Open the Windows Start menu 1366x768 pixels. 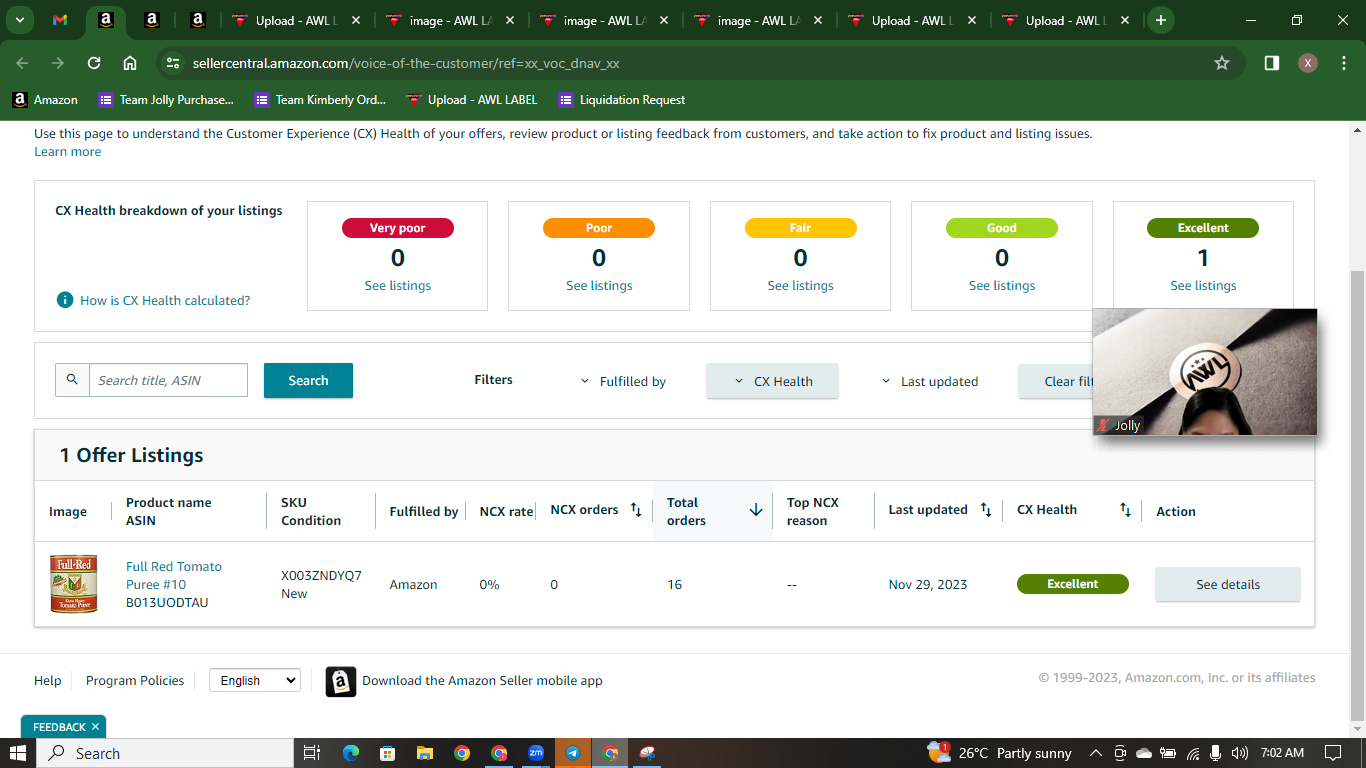click(x=17, y=753)
